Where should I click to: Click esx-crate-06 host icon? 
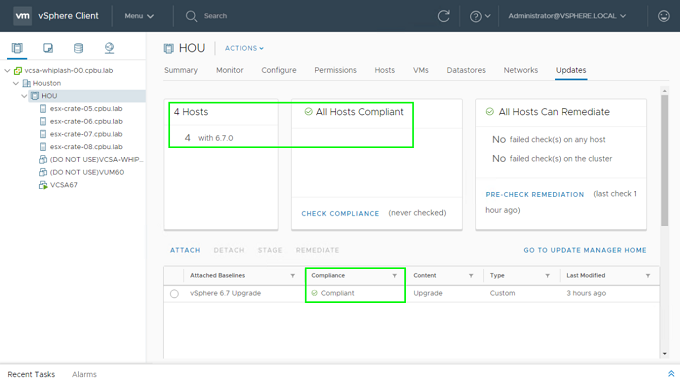43,121
